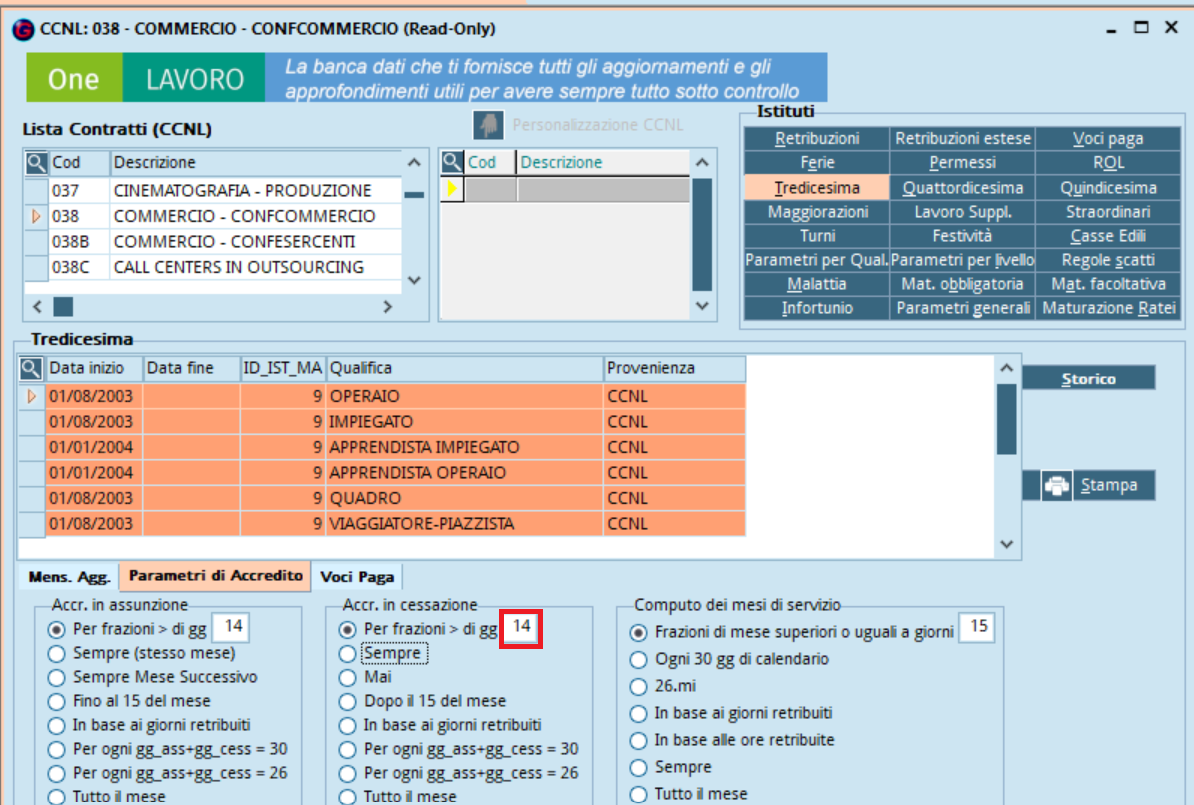
Task: Click the One LAVORO banner logo
Action: 146,79
